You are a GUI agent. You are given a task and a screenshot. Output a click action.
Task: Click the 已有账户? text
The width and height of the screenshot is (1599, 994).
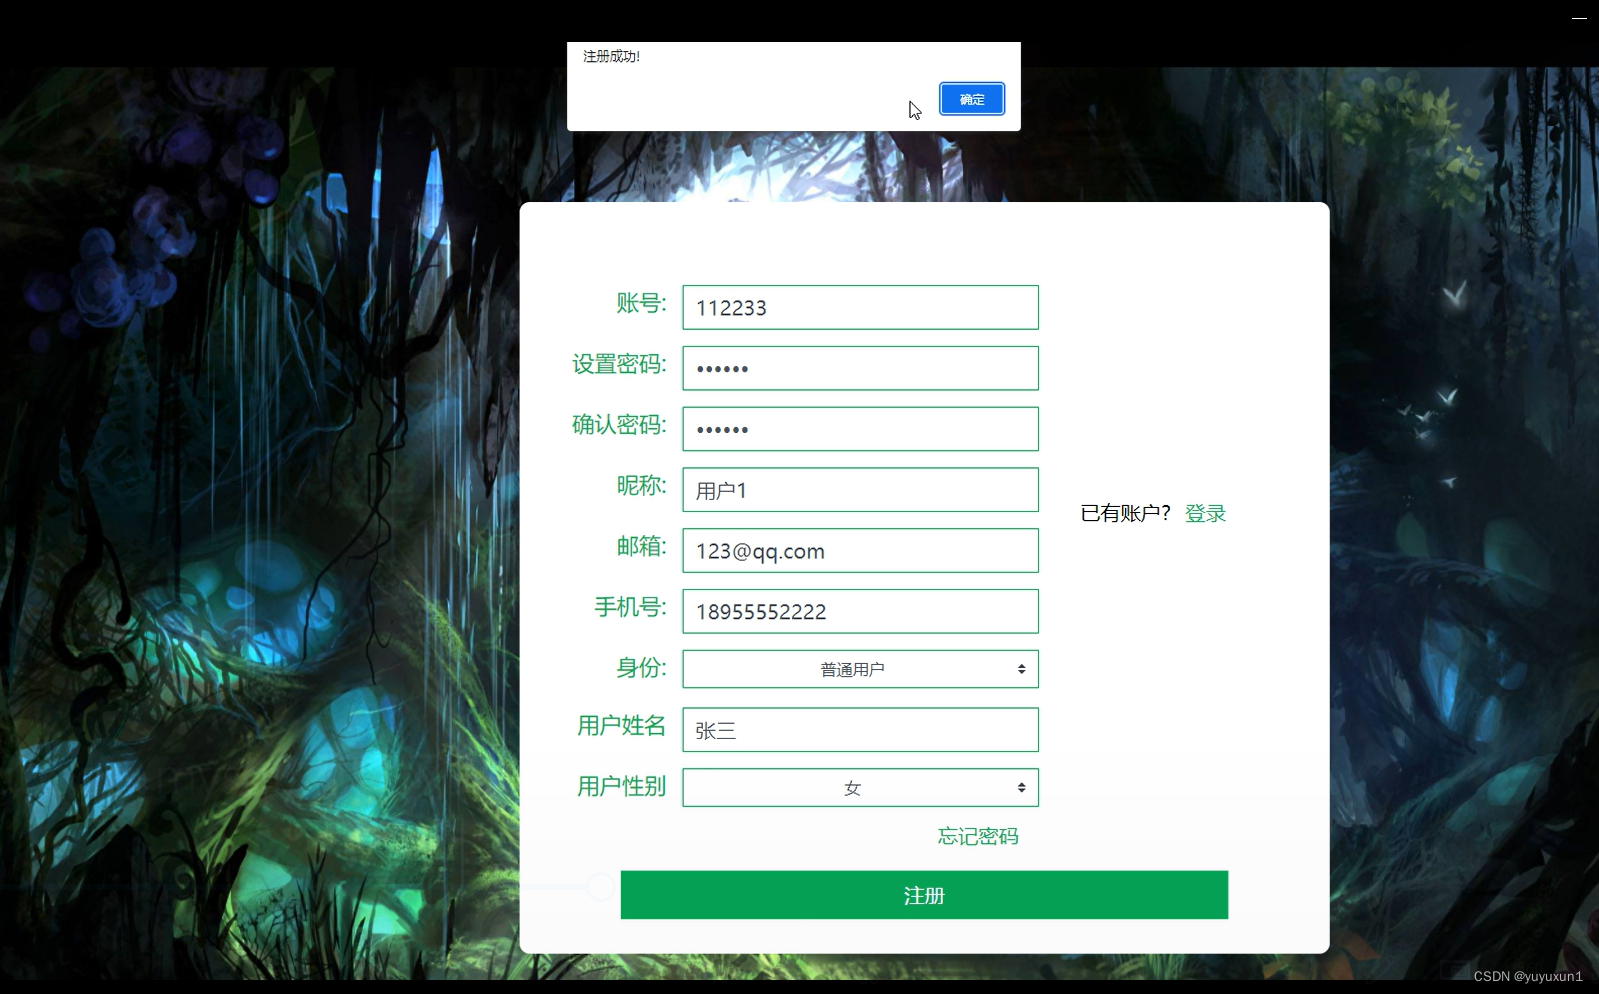pos(1126,513)
